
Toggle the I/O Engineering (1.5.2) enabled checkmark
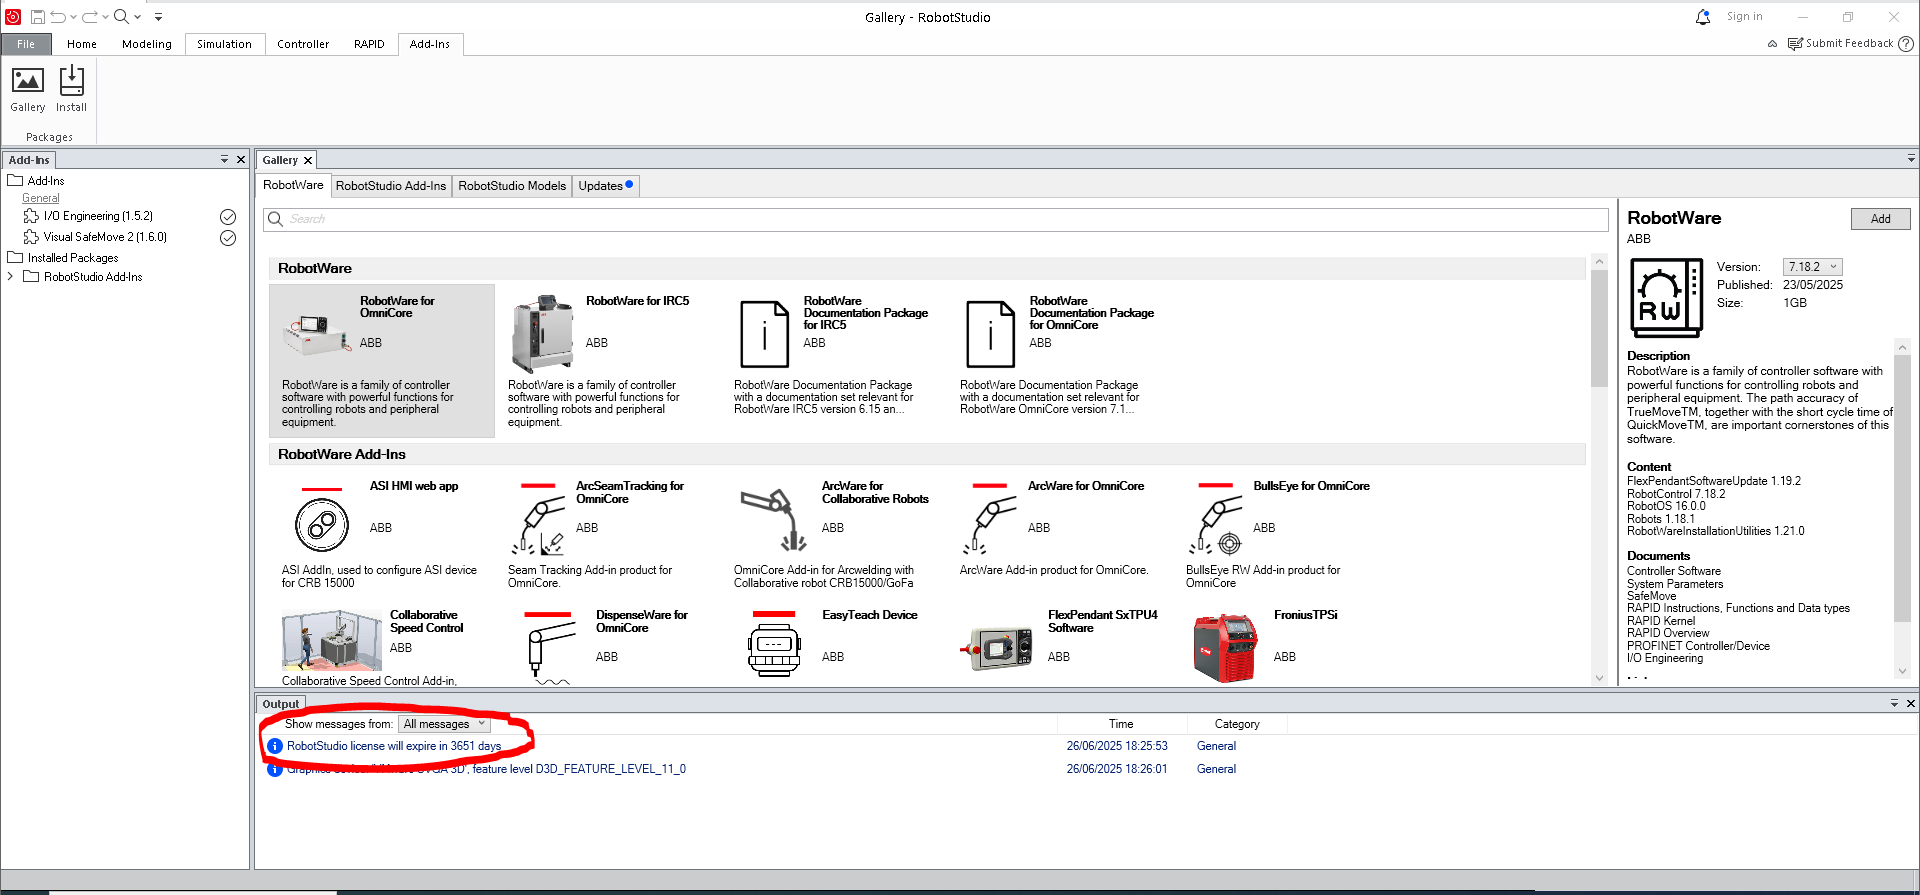pyautogui.click(x=228, y=217)
